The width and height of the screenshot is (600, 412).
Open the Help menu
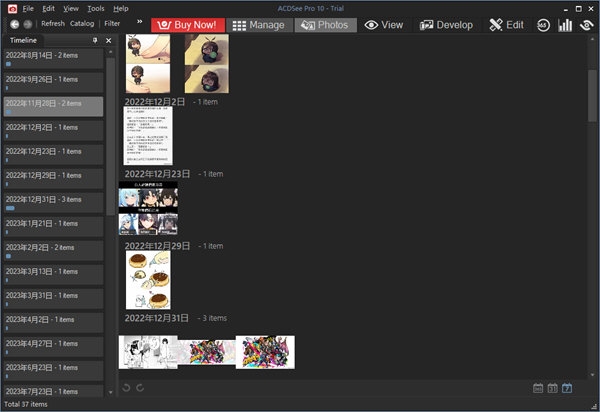pos(121,8)
